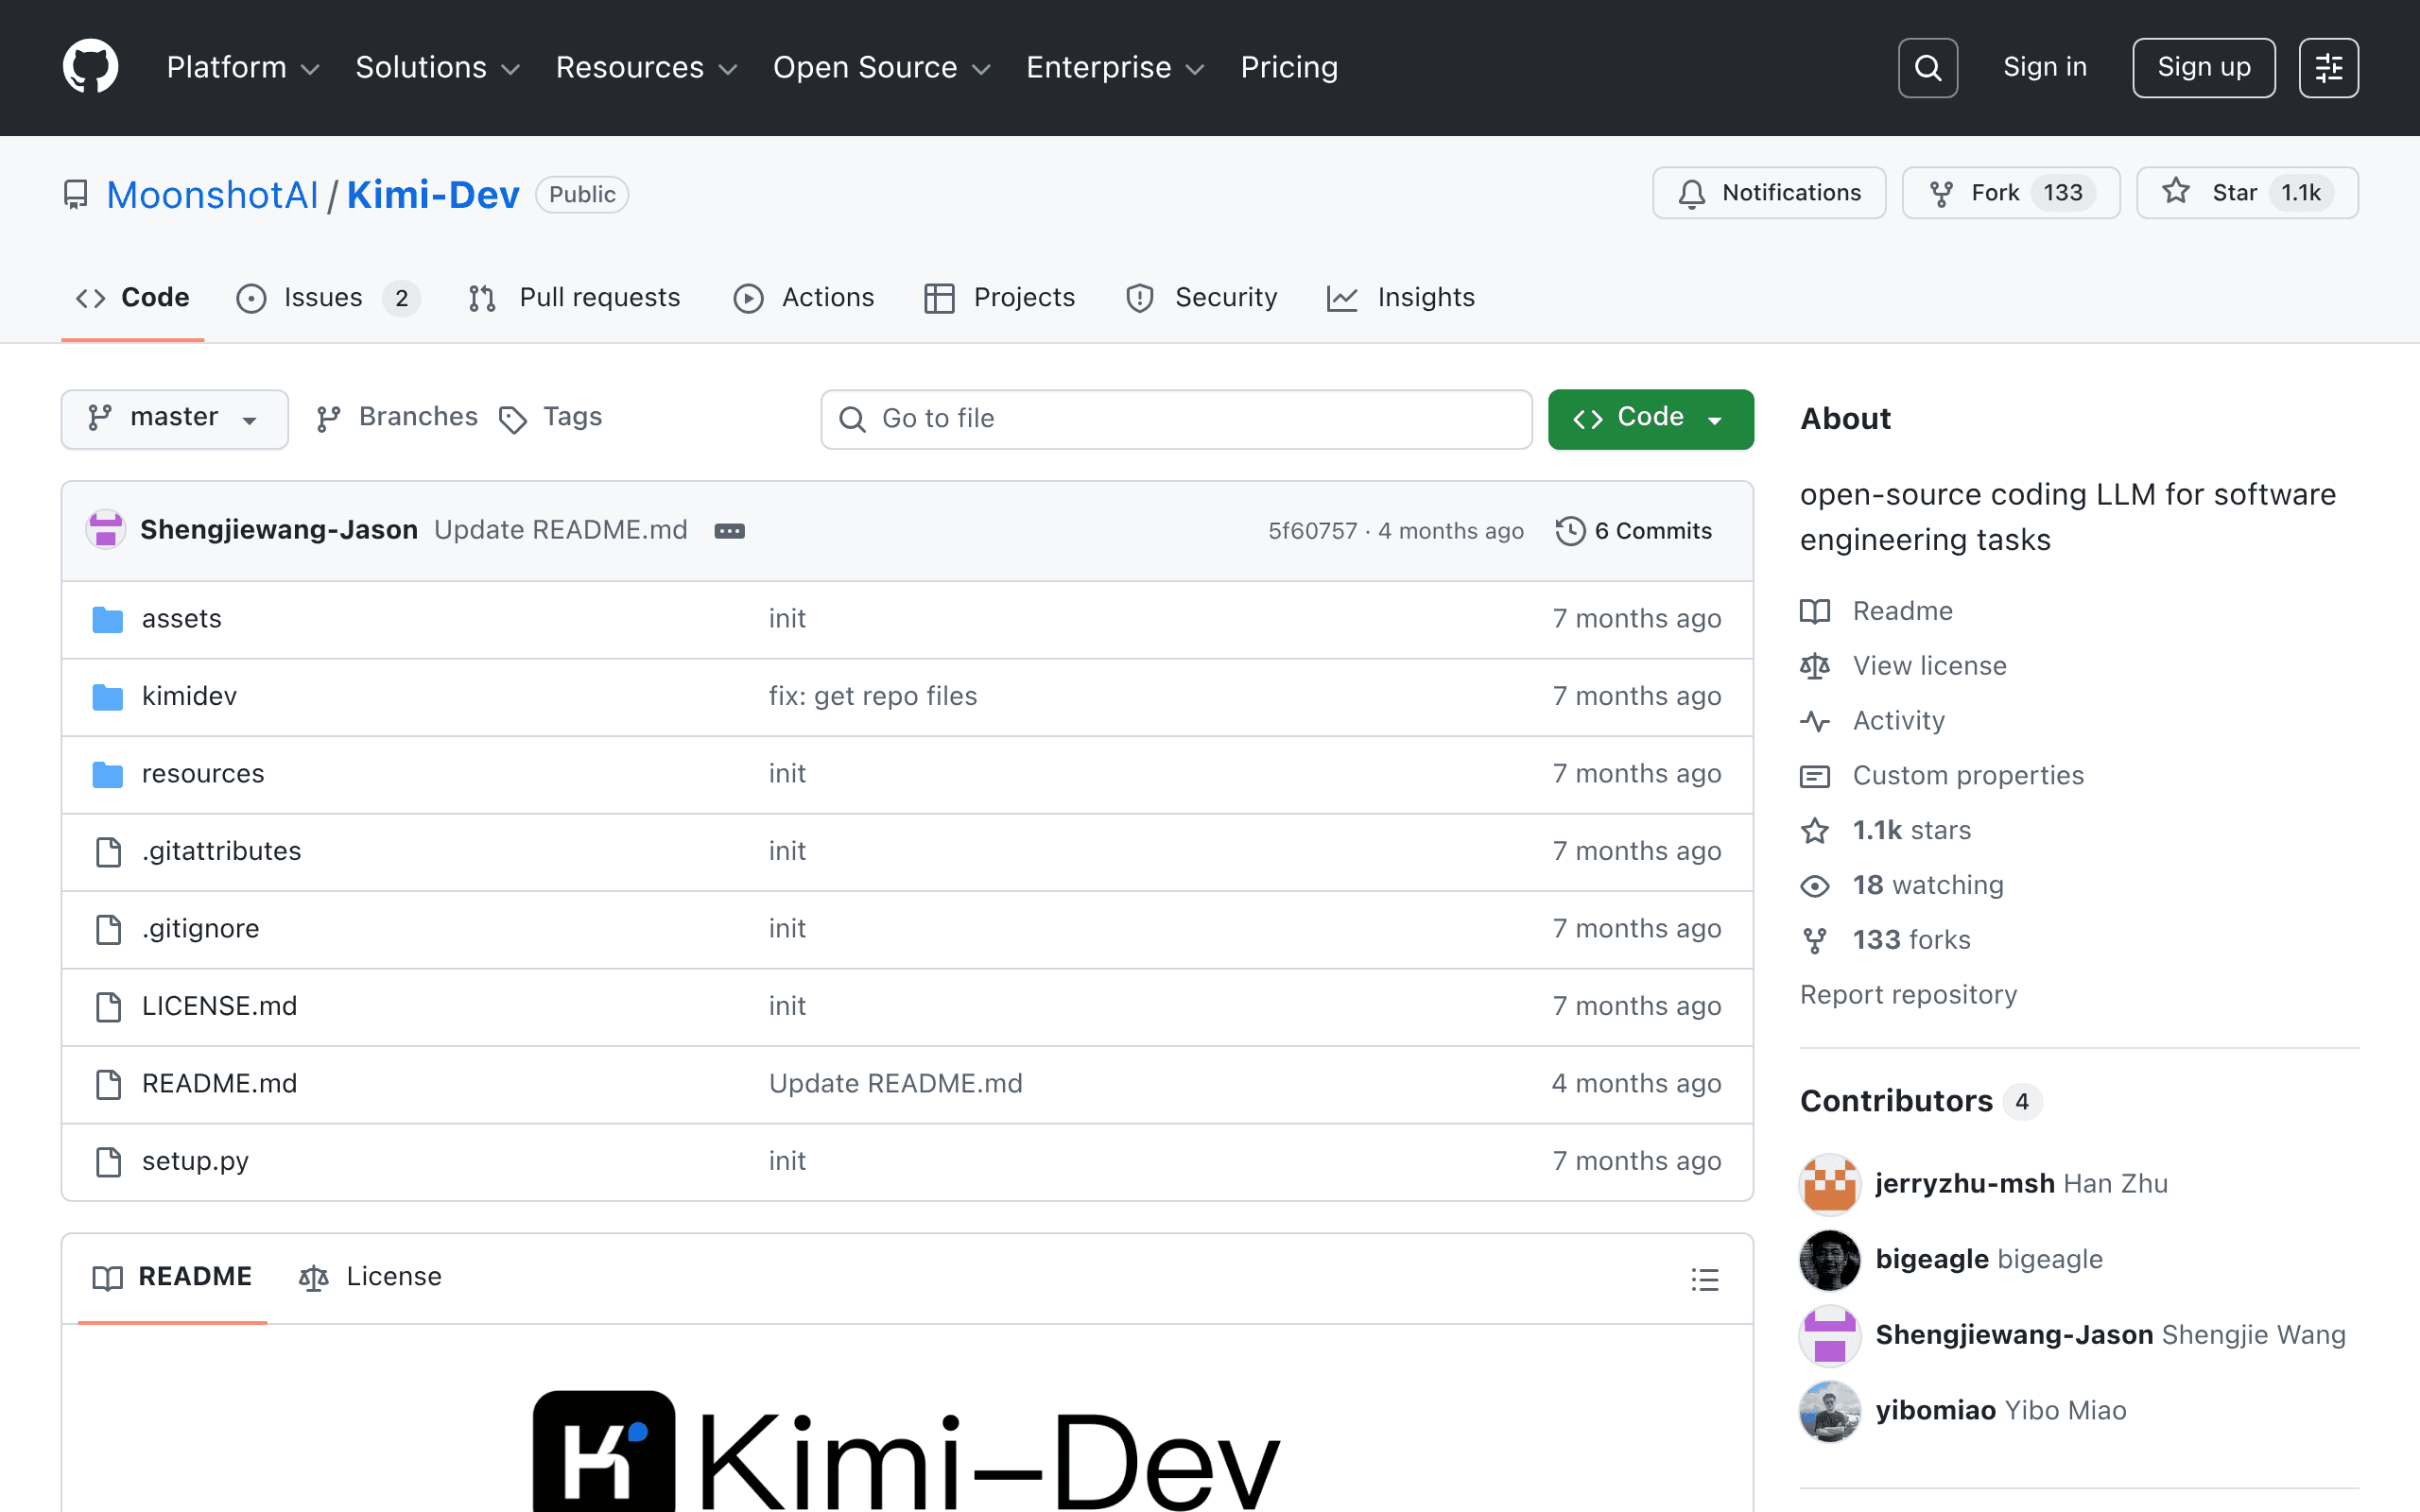
Task: Expand the commit message ellipsis icon
Action: 729,531
